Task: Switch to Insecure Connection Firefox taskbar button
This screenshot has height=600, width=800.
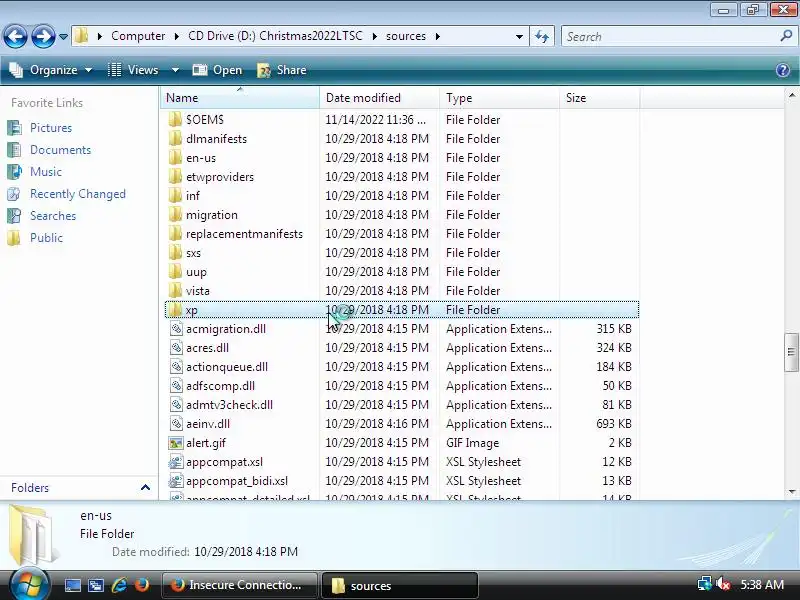Action: tap(239, 585)
